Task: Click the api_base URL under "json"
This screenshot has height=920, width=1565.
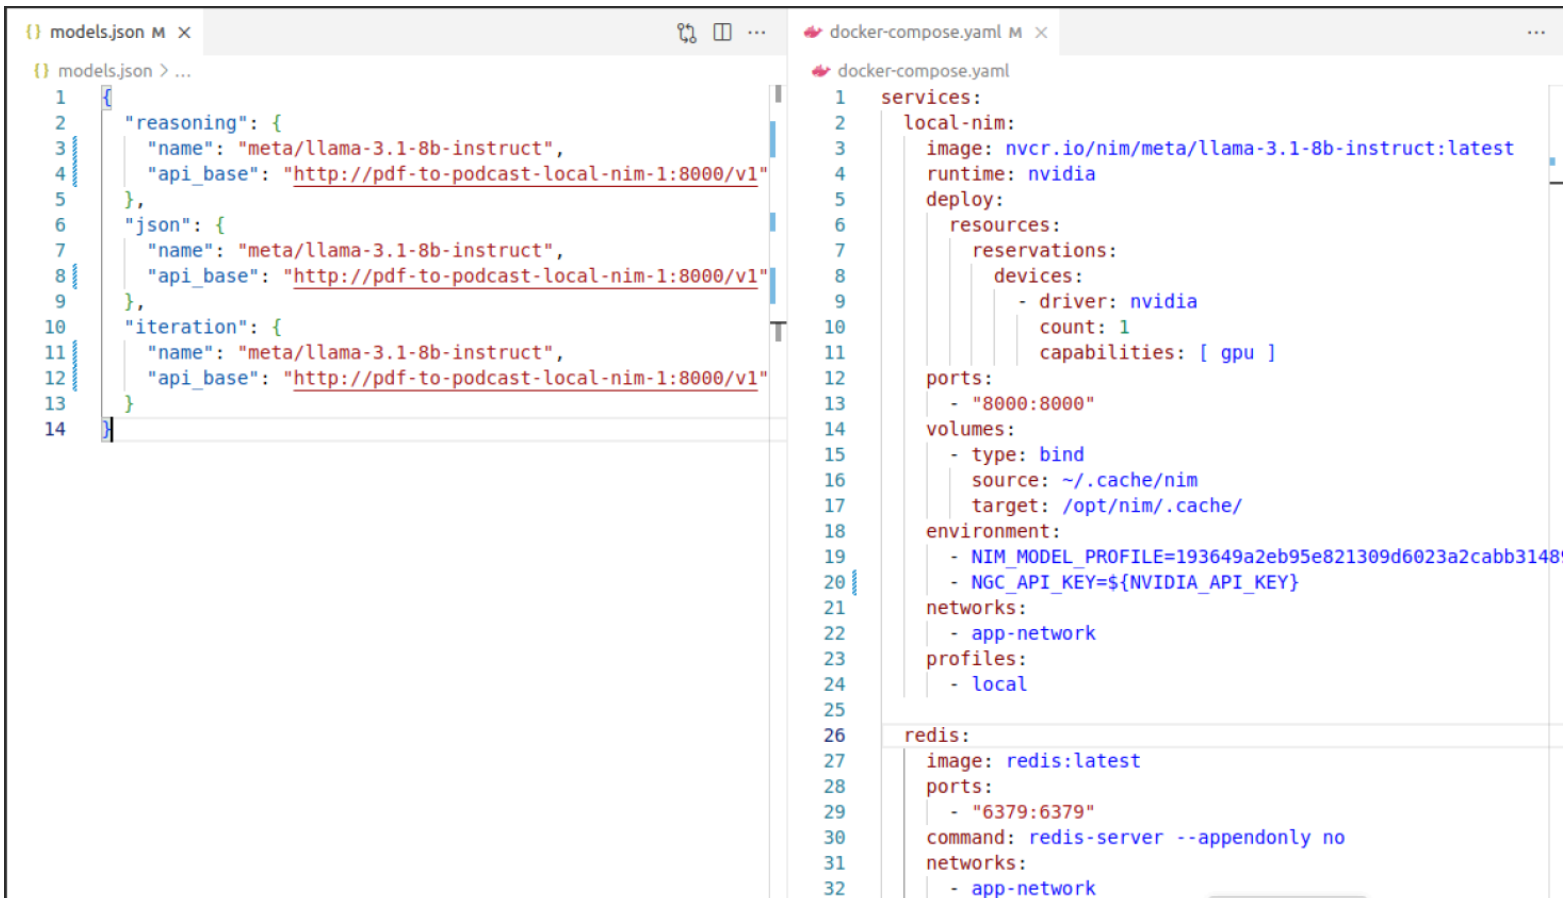Action: pyautogui.click(x=525, y=276)
